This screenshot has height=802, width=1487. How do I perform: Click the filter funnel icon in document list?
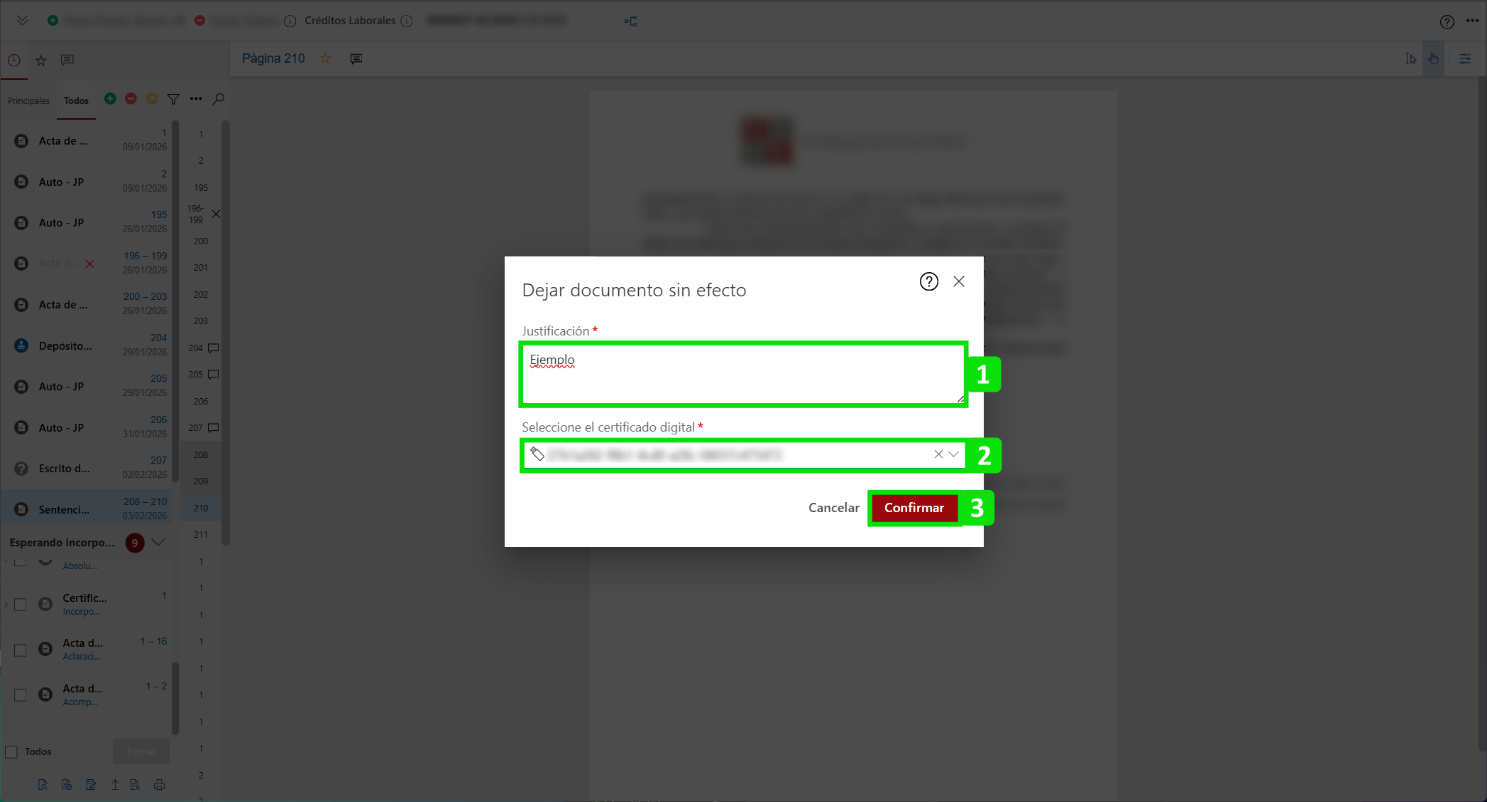[x=173, y=99]
